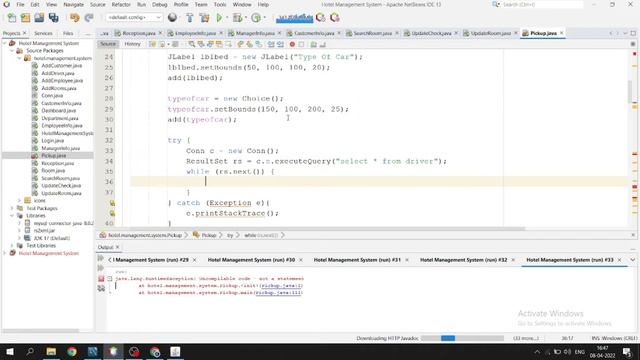Viewport: 640px width, 360px height.
Task: Click the Undo toolbar icon
Action: pos(74,18)
